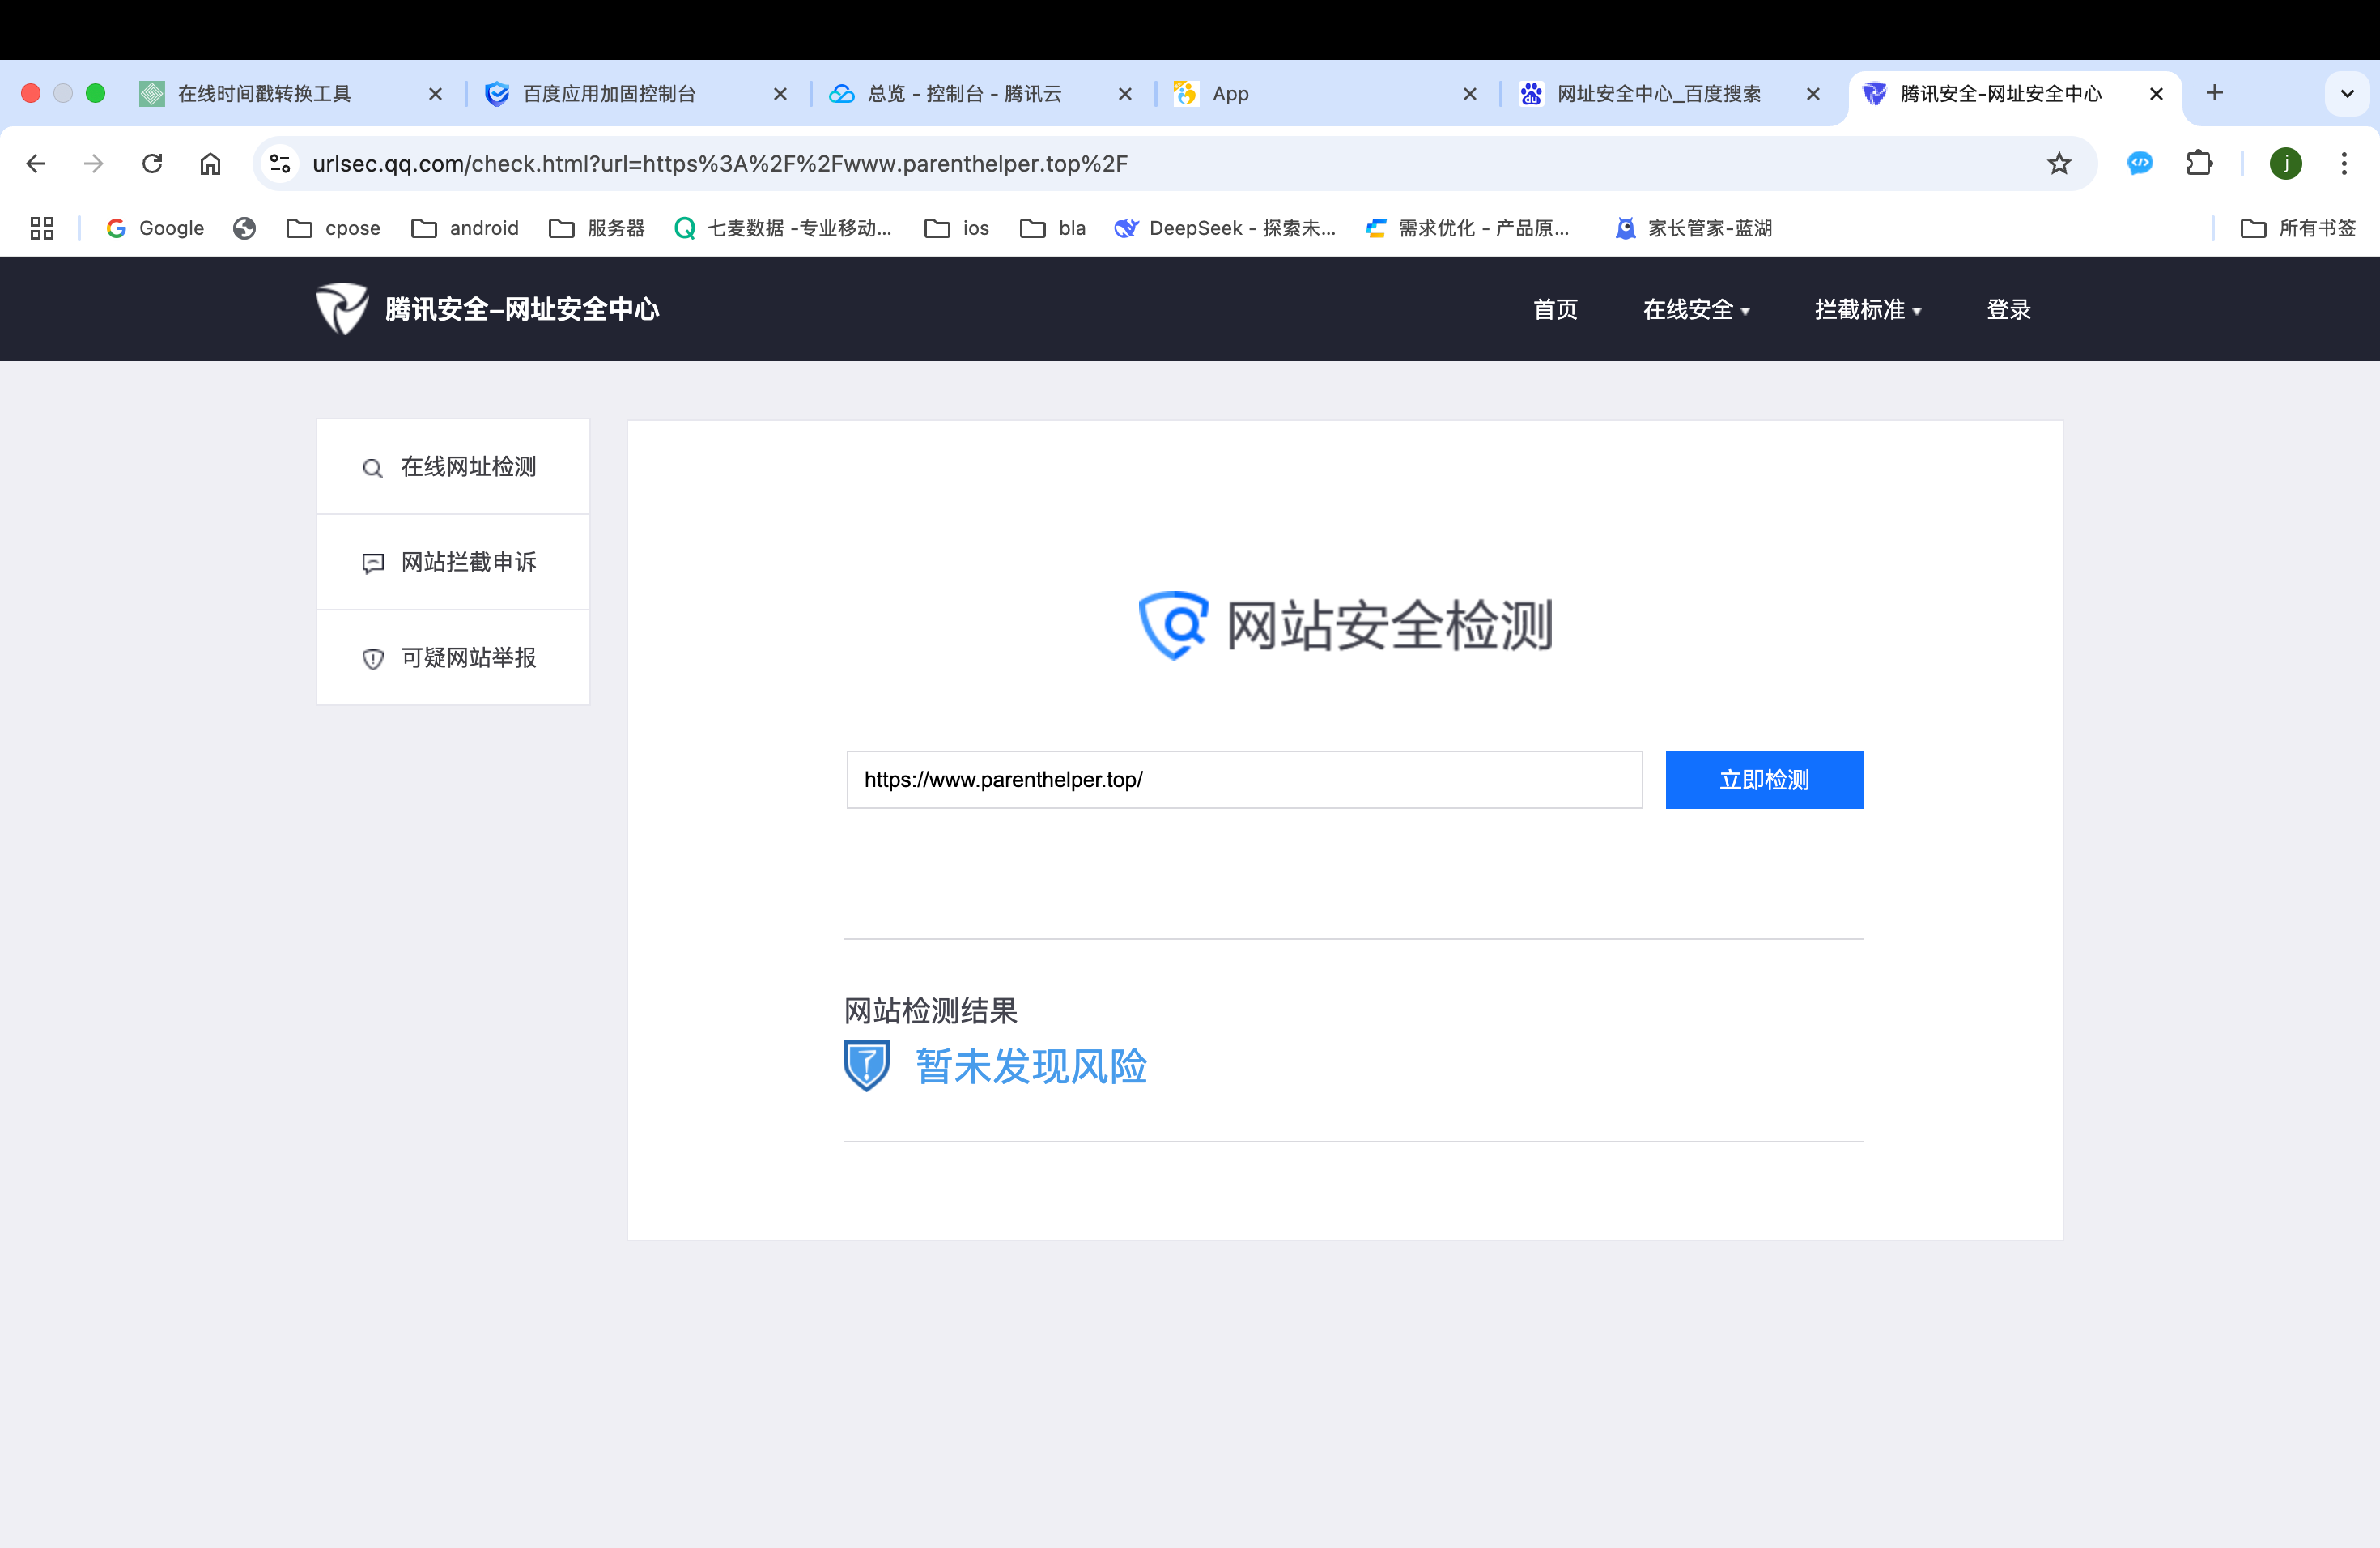Click the 登录 link in header
Image resolution: width=2380 pixels, height=1548 pixels.
pyautogui.click(x=2008, y=310)
